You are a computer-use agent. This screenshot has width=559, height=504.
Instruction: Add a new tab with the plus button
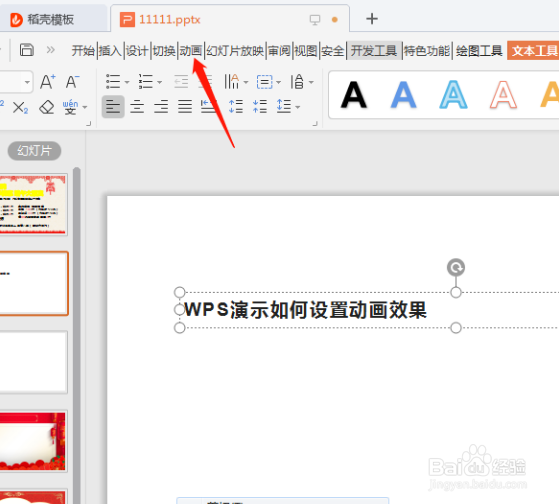(372, 19)
